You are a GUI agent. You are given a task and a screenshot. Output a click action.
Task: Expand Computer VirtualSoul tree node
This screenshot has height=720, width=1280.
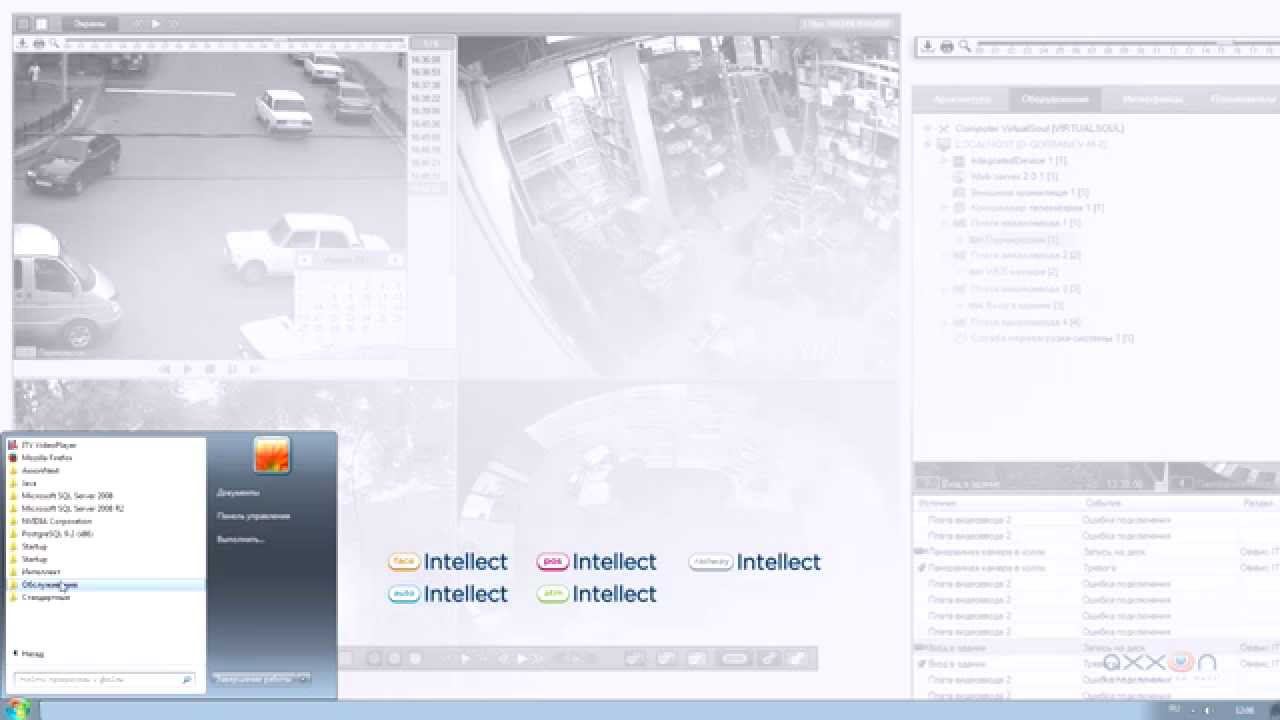[x=927, y=128]
